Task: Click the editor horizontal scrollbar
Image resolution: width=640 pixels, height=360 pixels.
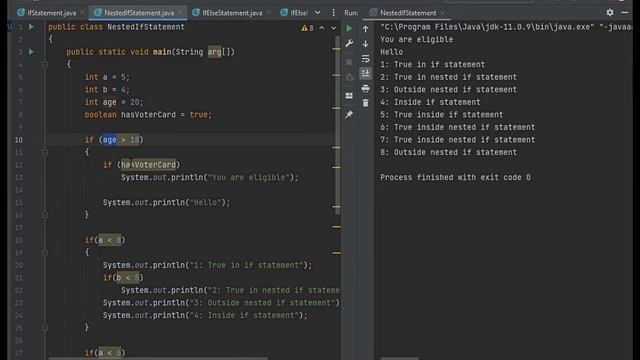Action: click(158, 358)
